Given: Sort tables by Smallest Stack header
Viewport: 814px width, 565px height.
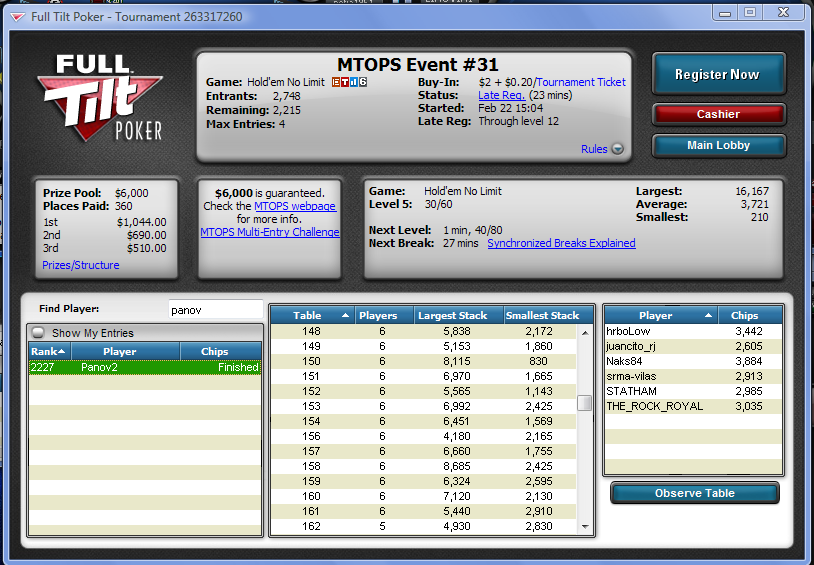Looking at the screenshot, I should pyautogui.click(x=548, y=315).
